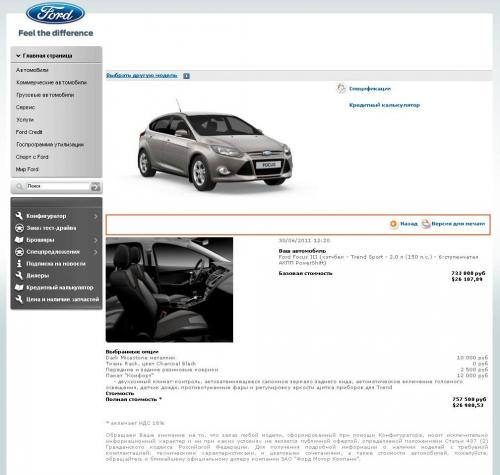Expand the Спецпредложения submenu arrow
Screen dimensions: 500x475
pyautogui.click(x=96, y=252)
